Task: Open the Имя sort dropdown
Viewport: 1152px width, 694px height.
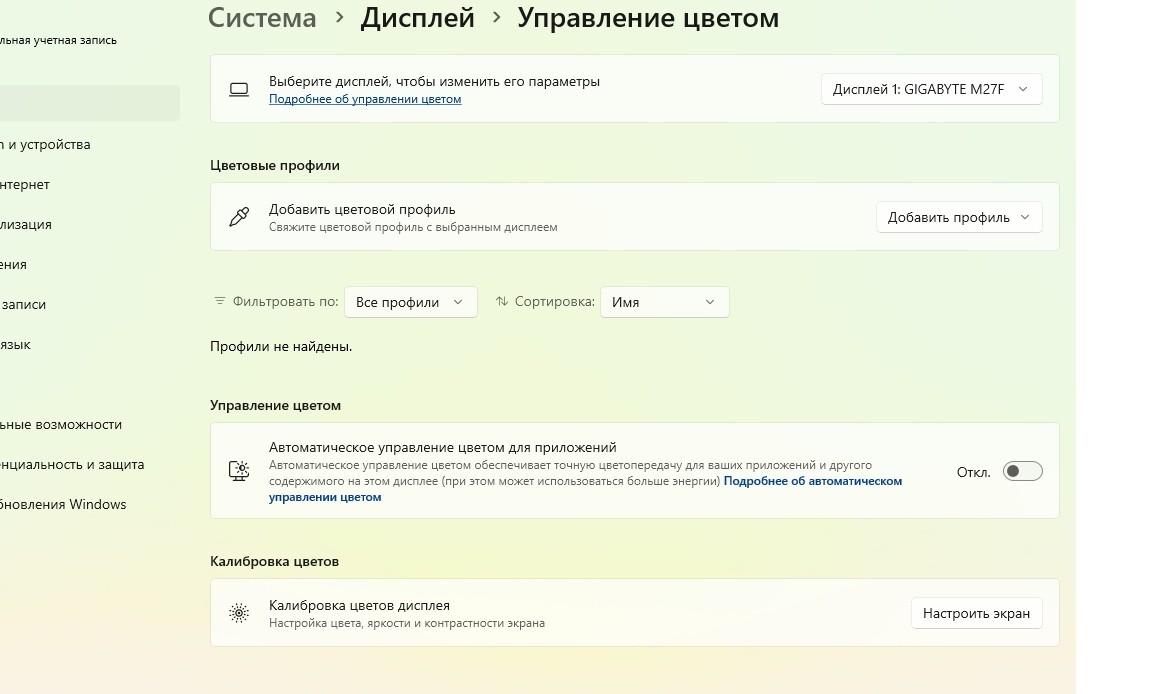Action: (x=664, y=302)
